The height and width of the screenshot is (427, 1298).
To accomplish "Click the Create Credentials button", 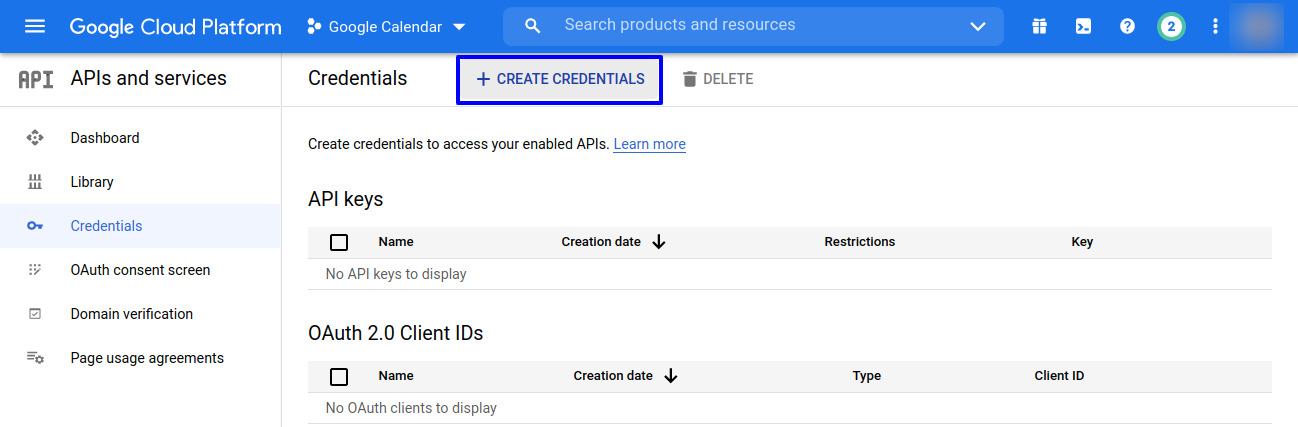I will 560,79.
